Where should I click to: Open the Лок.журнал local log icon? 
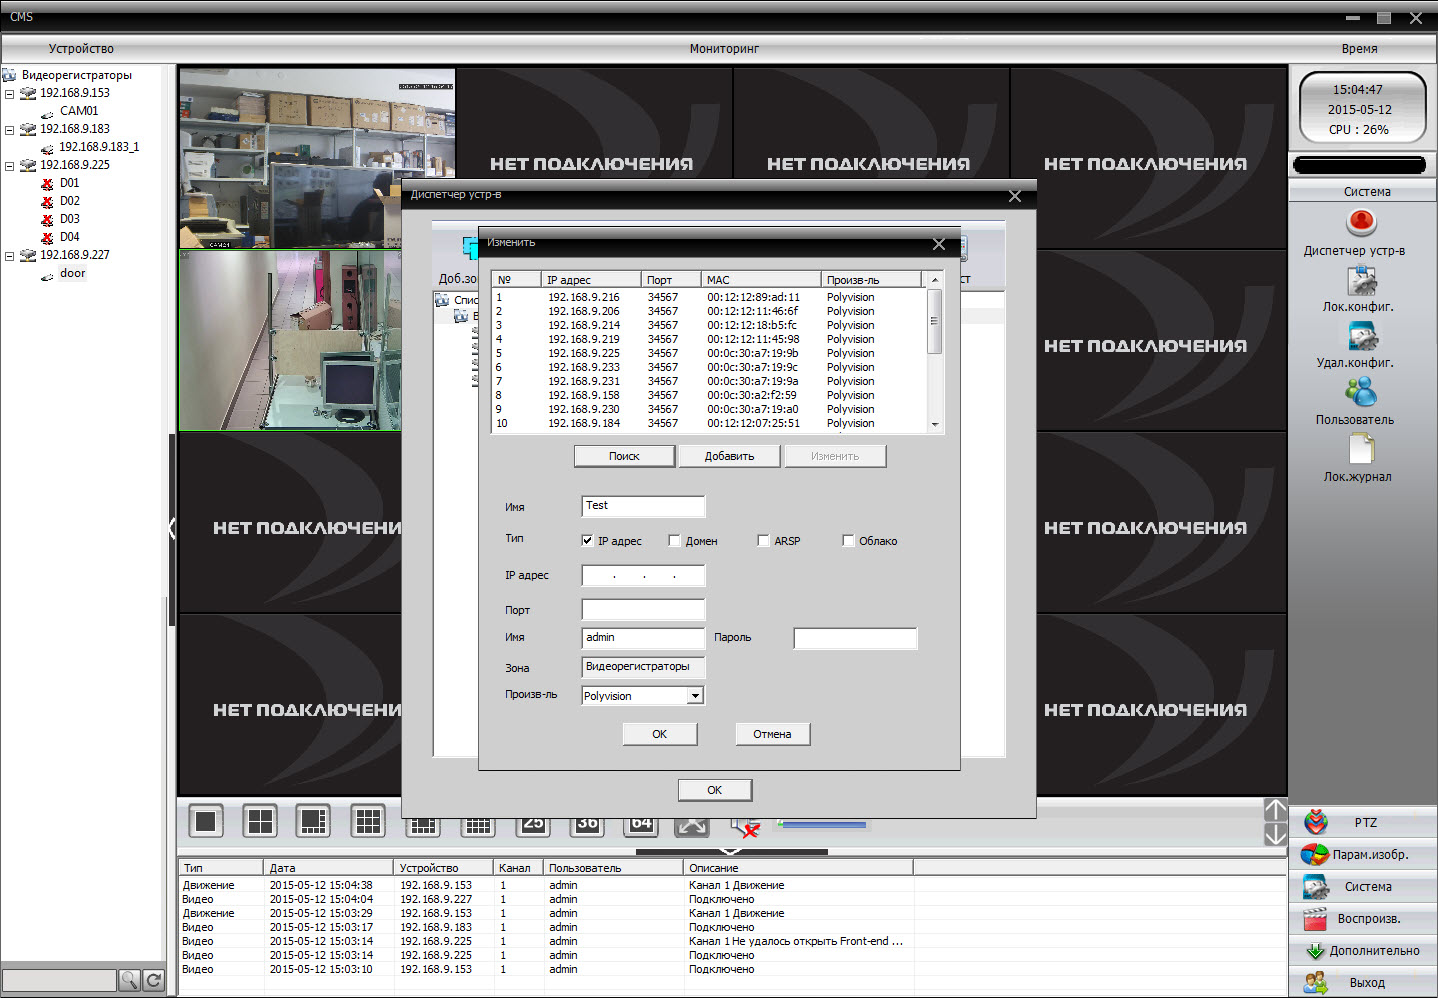point(1361,449)
